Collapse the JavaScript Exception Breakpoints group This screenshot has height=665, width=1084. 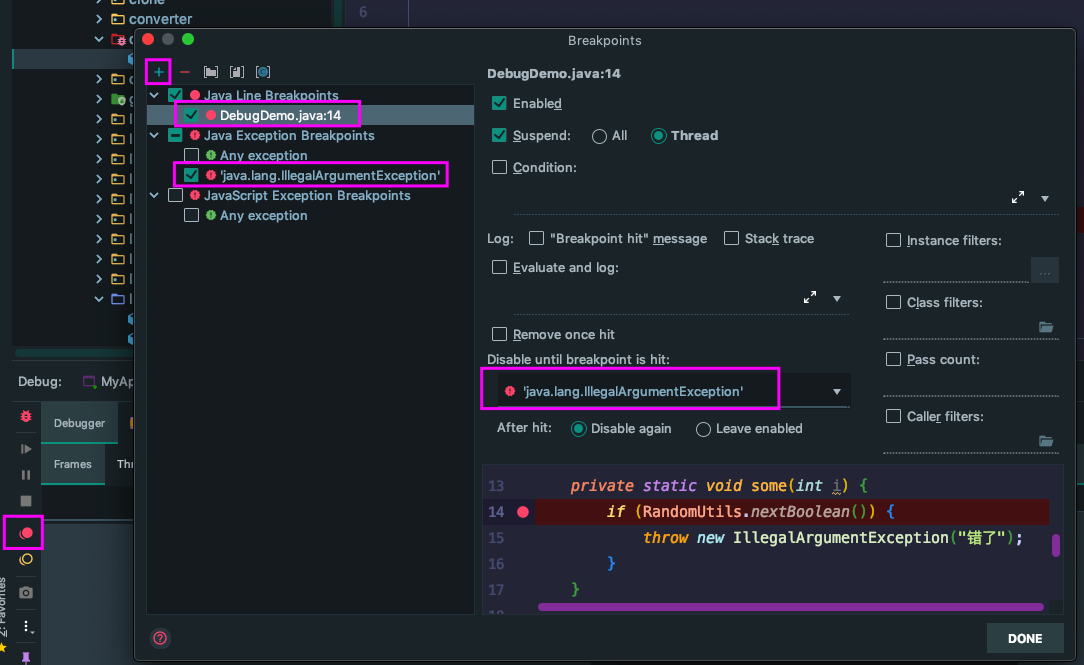tap(155, 195)
